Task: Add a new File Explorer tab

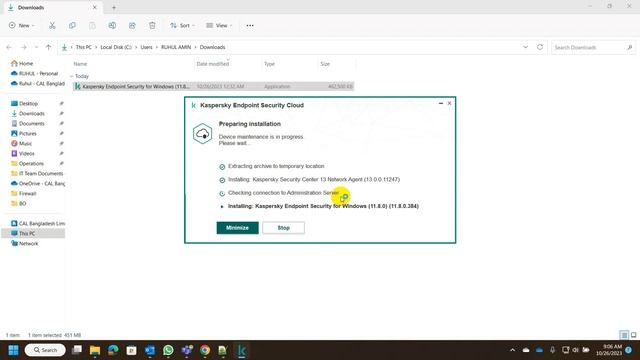Action: coord(114,7)
